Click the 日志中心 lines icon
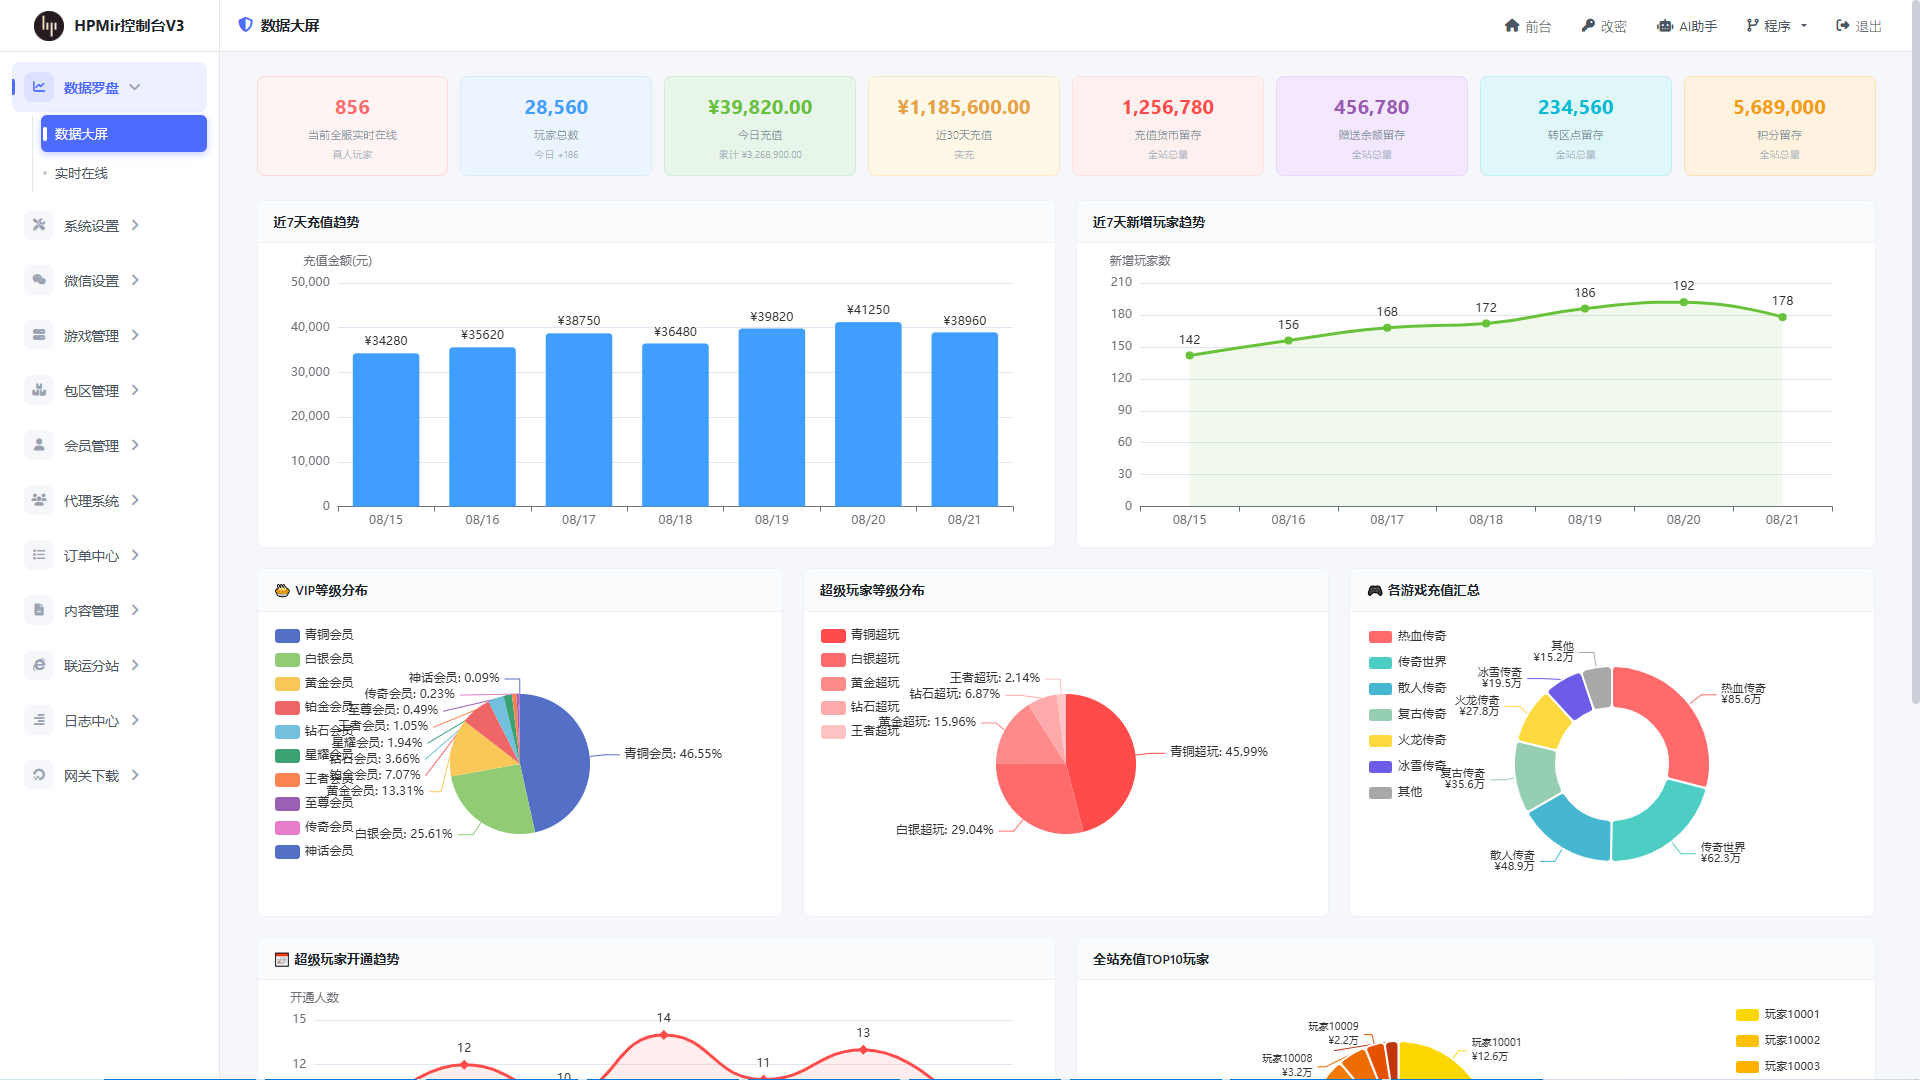1920x1080 pixels. [39, 720]
